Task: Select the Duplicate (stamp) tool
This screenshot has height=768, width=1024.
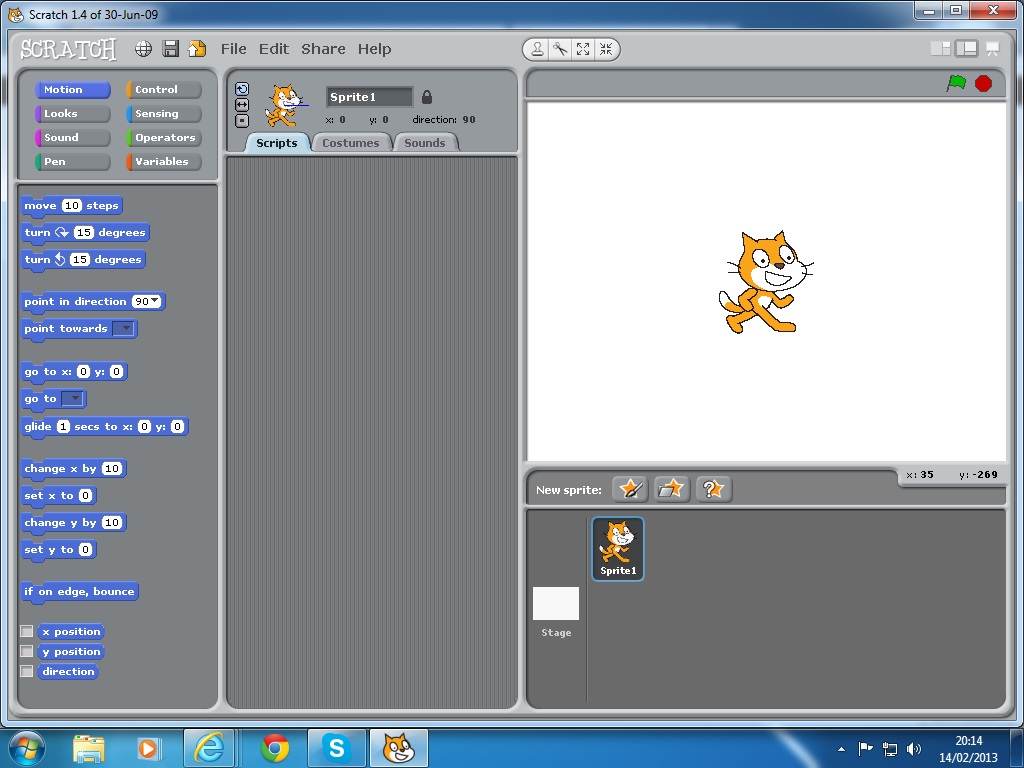Action: coord(536,48)
